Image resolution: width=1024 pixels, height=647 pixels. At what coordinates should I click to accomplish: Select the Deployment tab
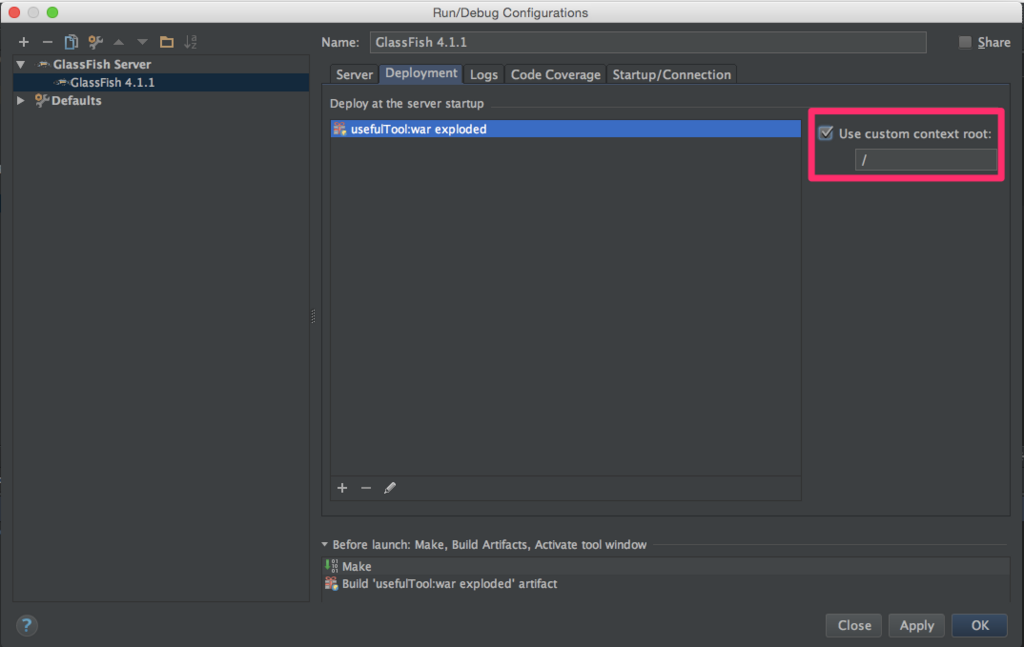click(421, 73)
